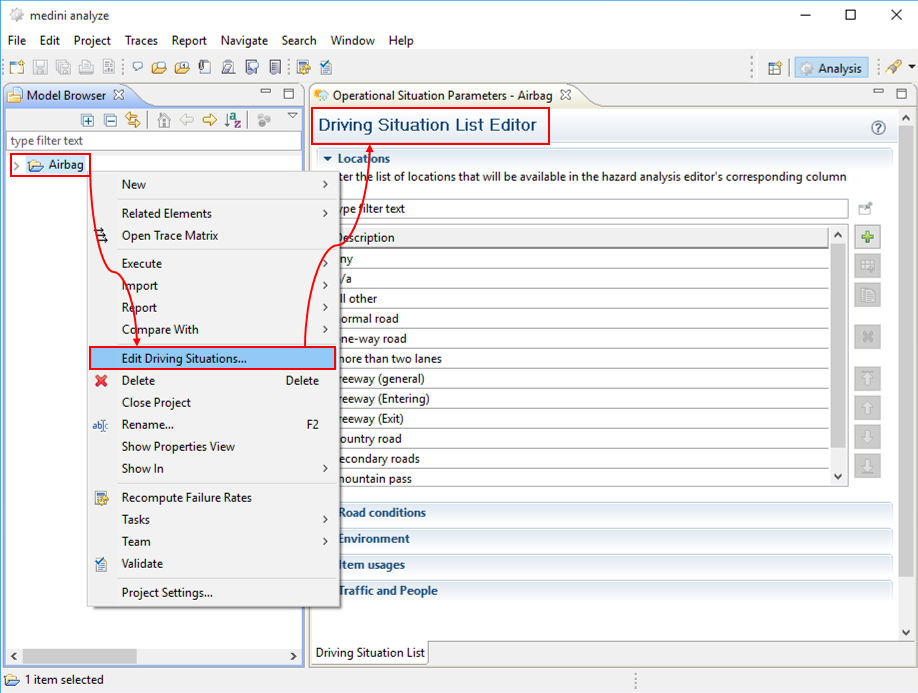Open the Traces menu
Viewport: 918px width, 693px height.
coord(141,40)
